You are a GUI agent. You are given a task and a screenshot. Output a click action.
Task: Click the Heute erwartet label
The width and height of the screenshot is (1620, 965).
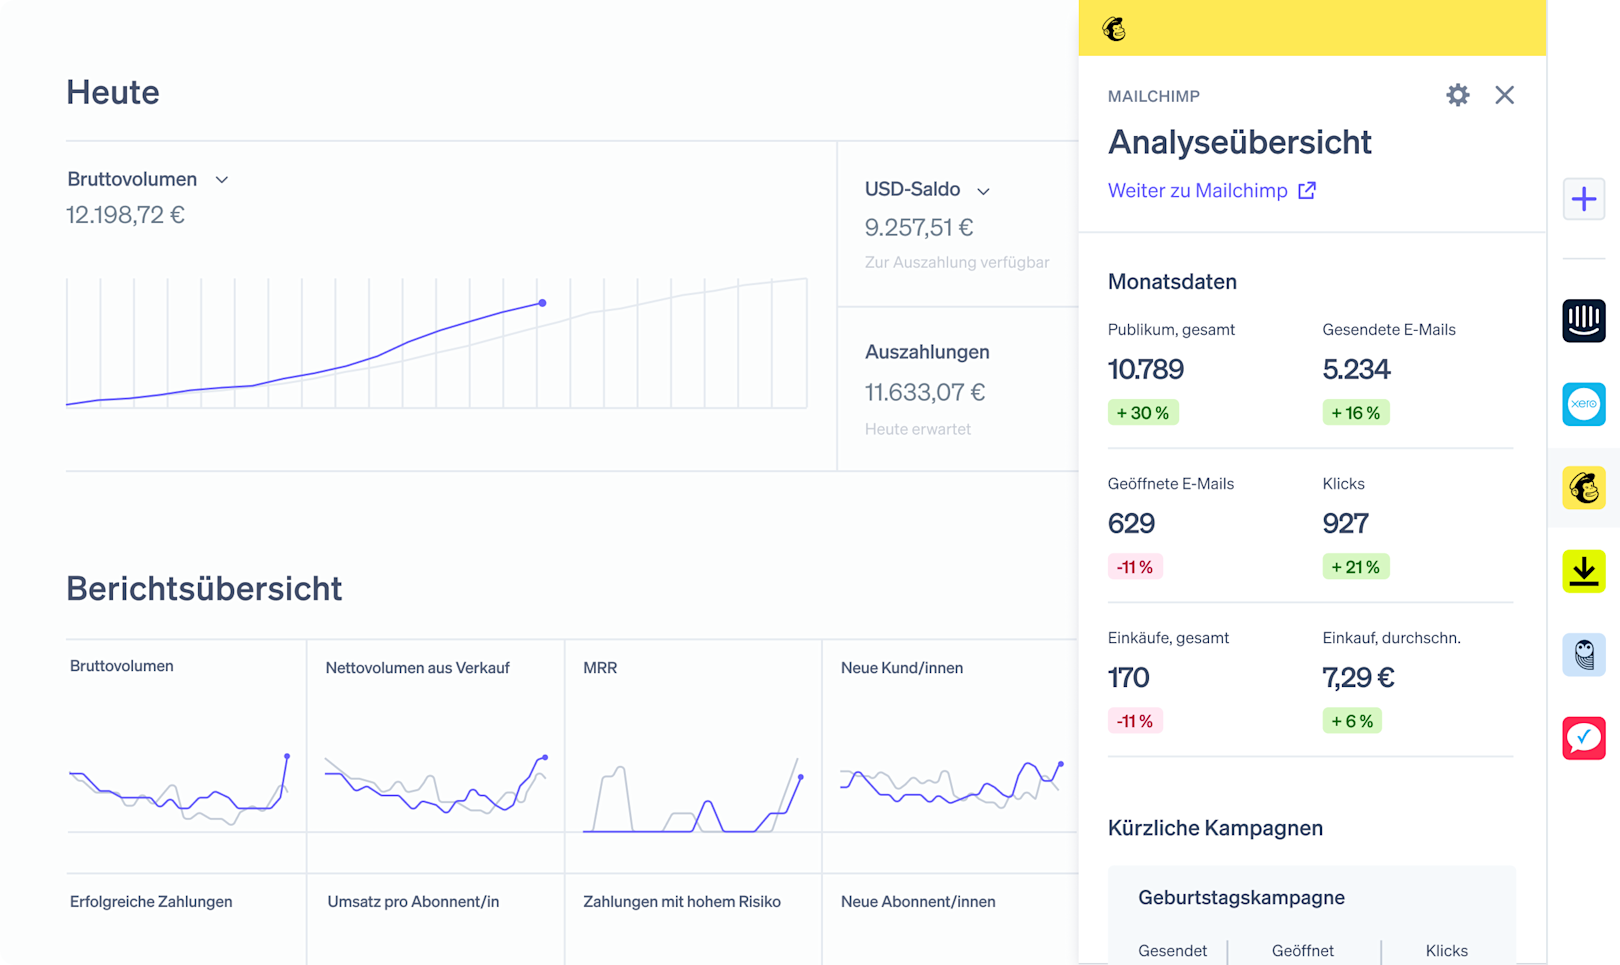[918, 430]
